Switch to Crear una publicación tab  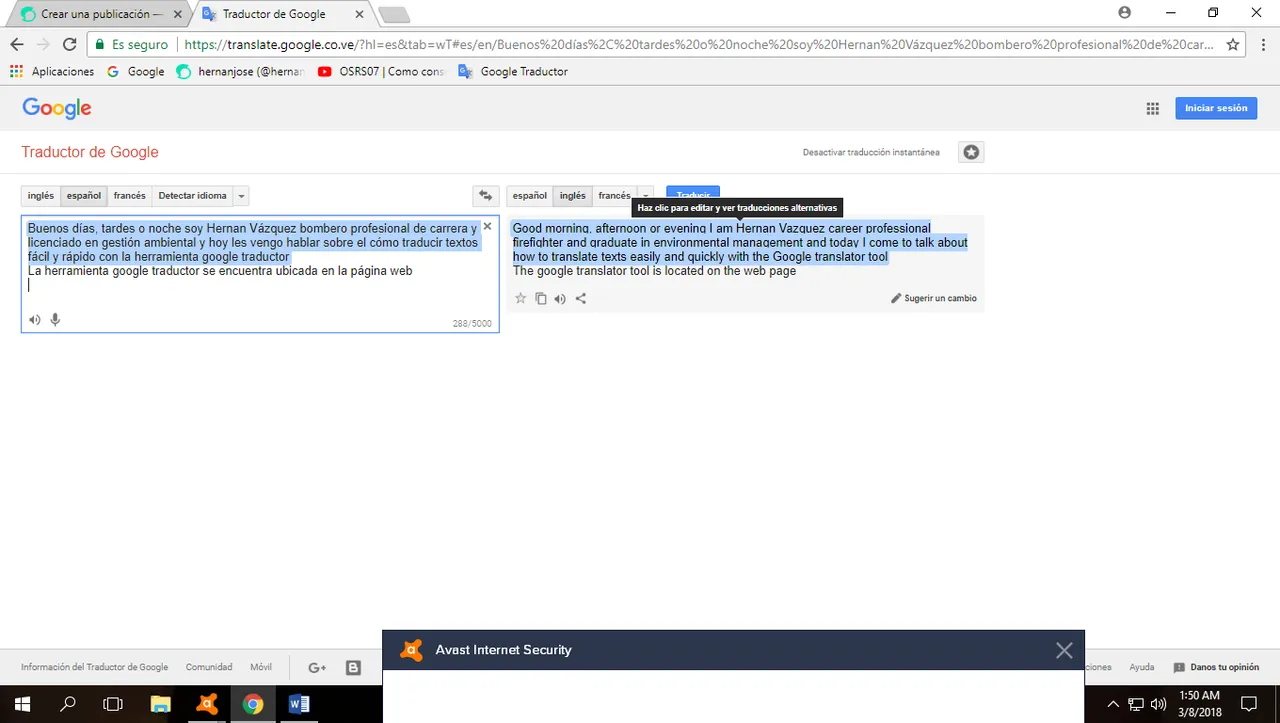click(x=101, y=14)
